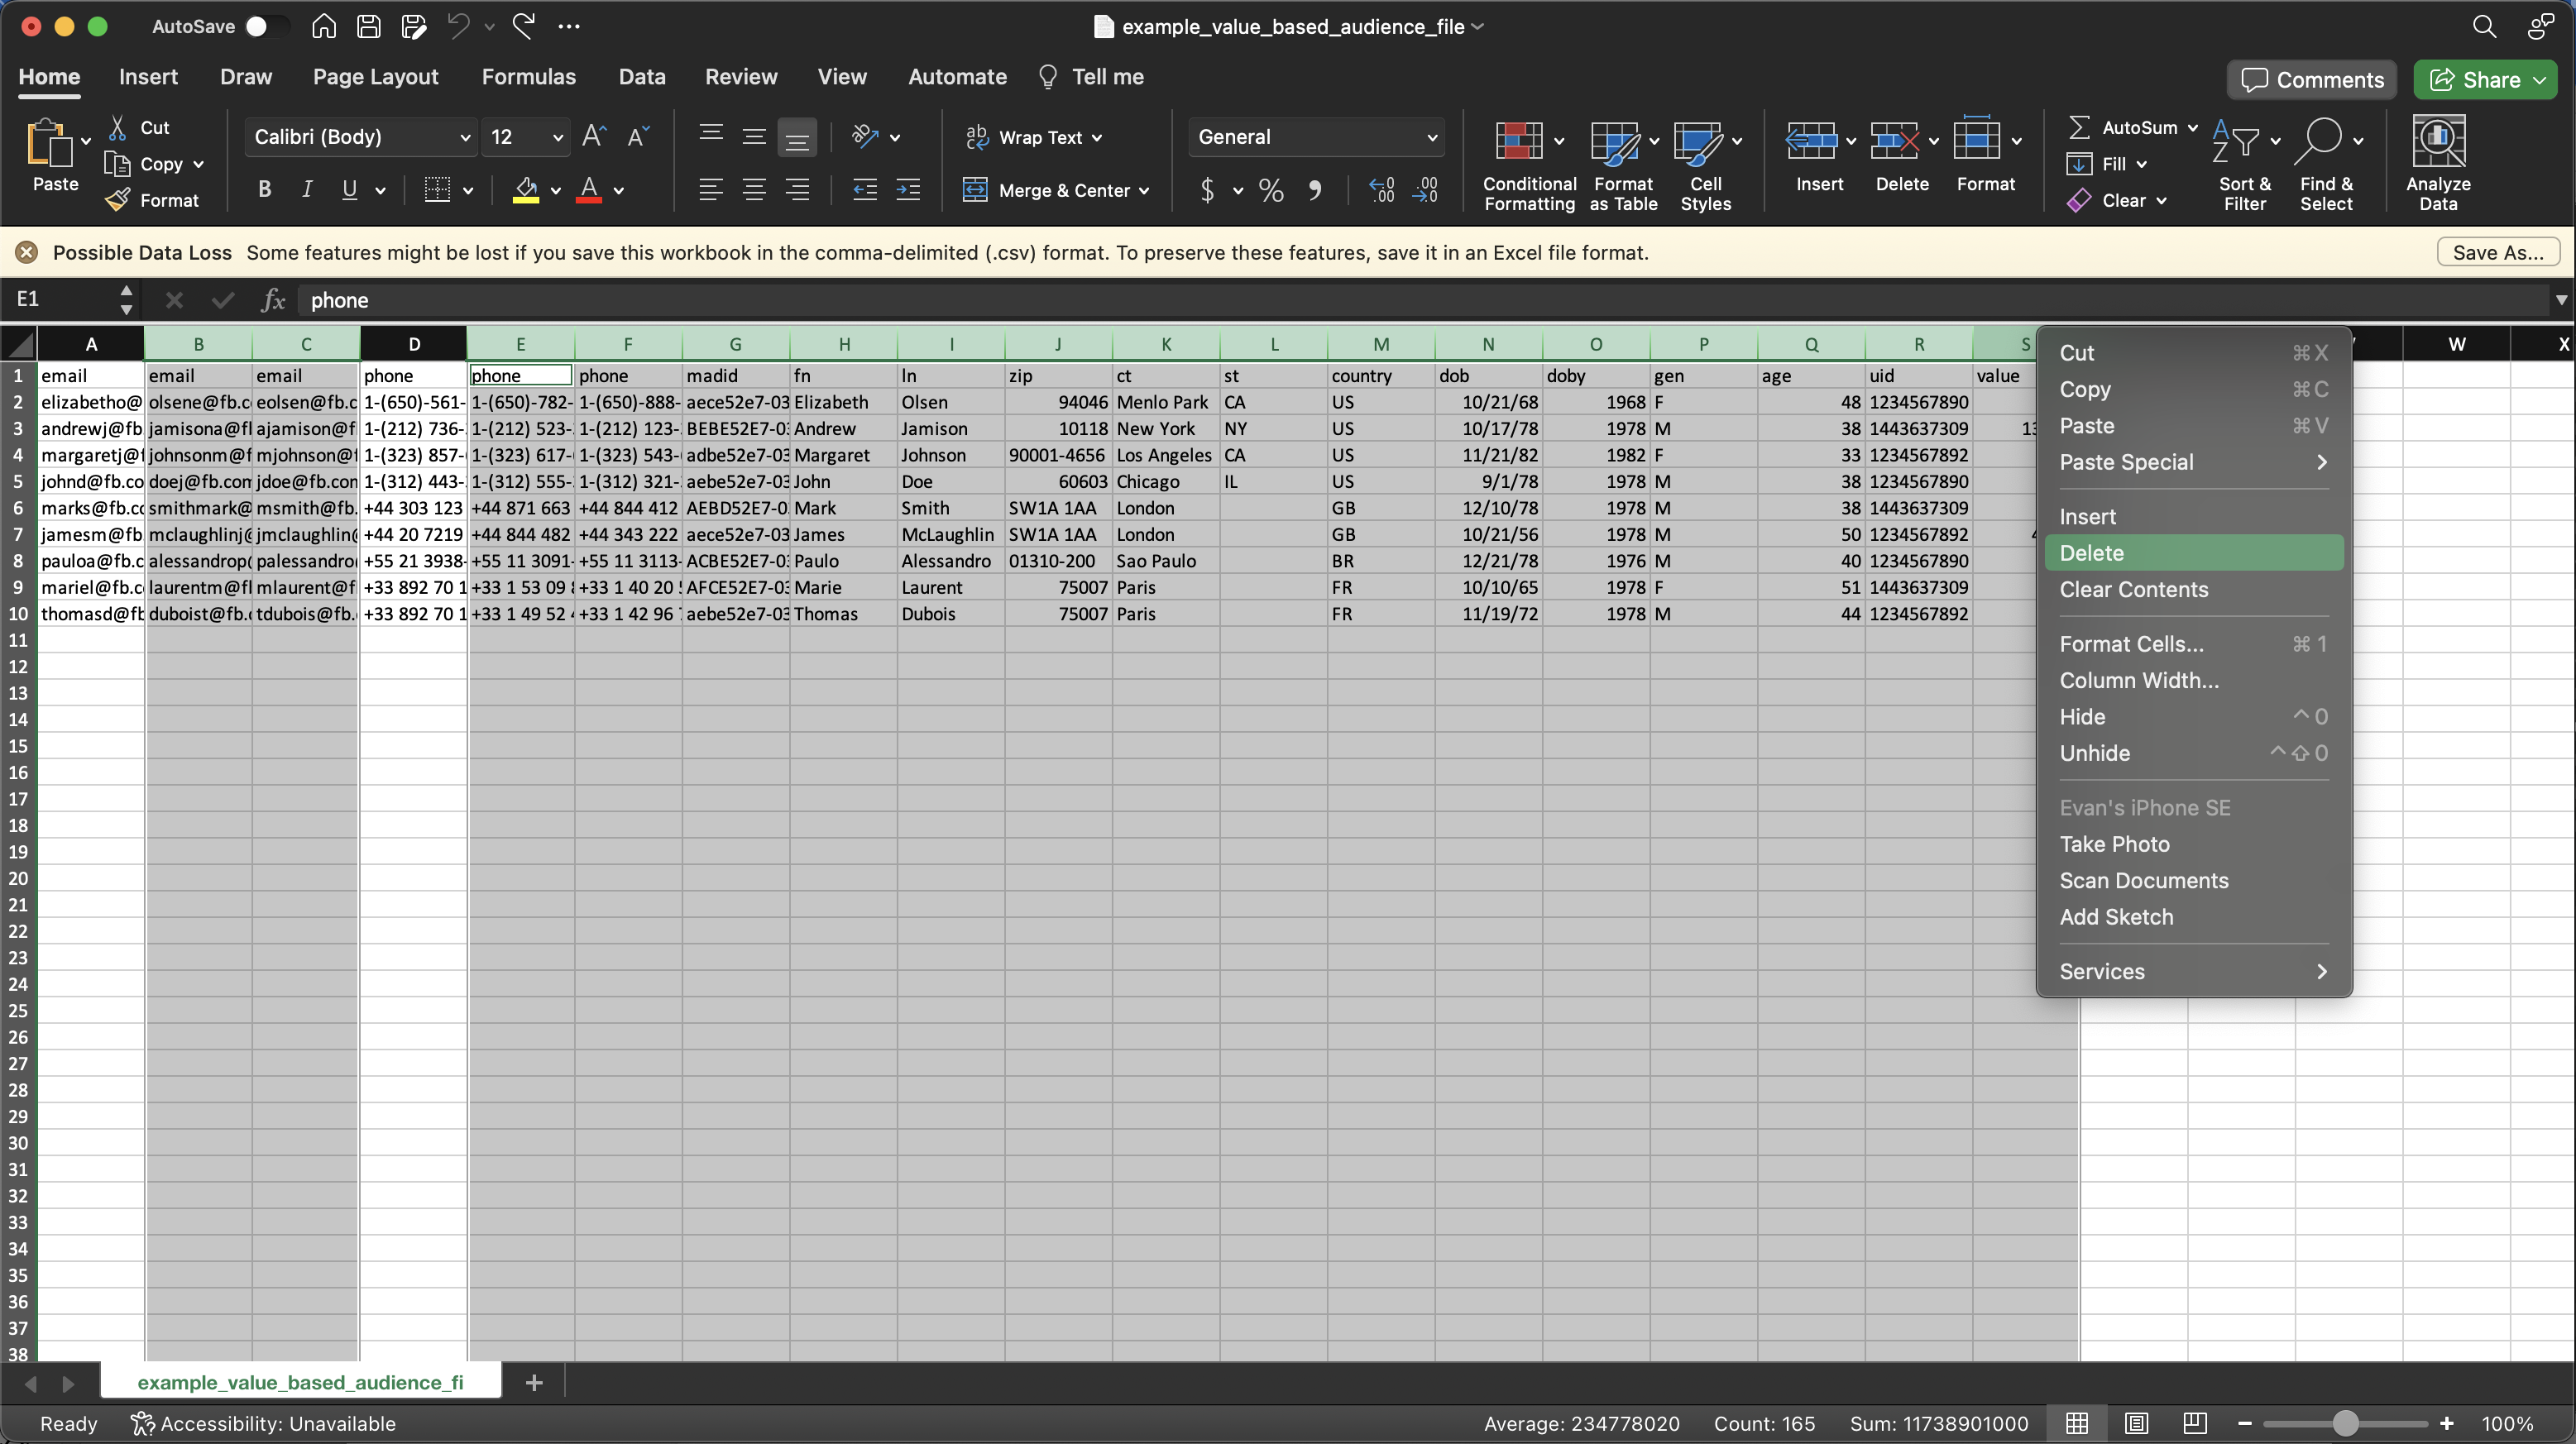This screenshot has height=1444, width=2576.
Task: Click the percent style icon
Action: [x=1271, y=190]
